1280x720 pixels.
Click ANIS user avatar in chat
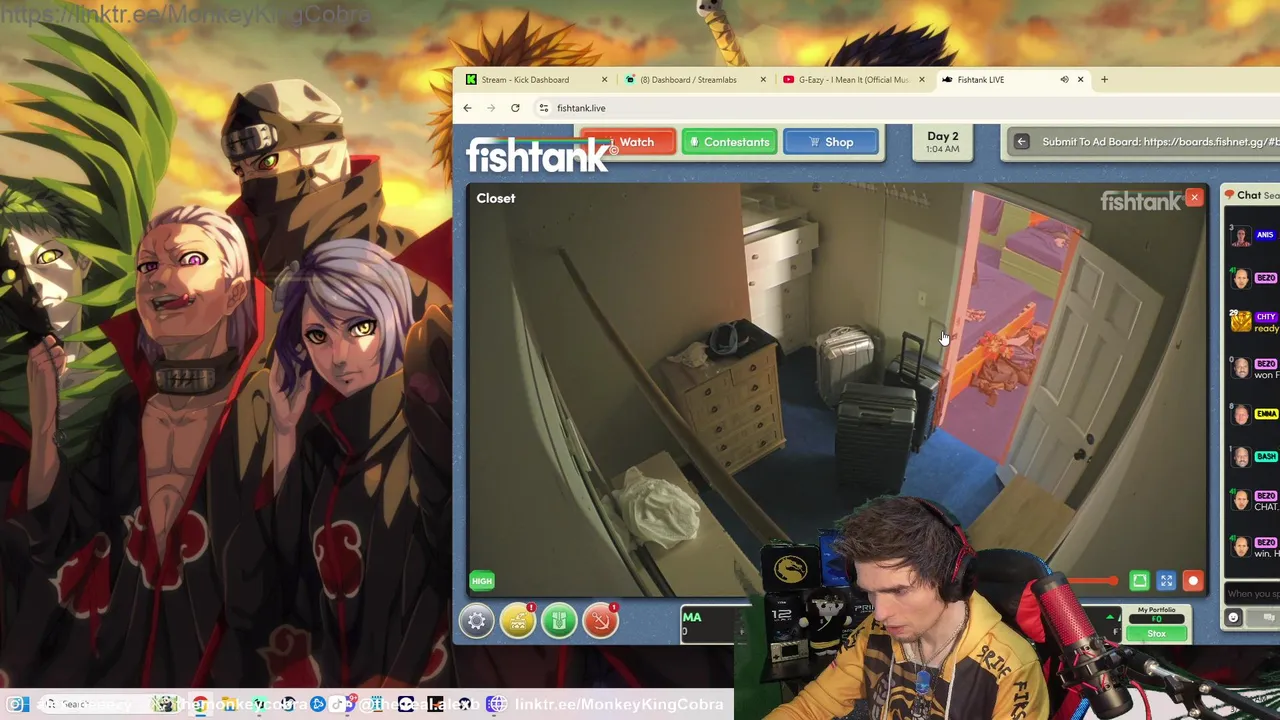pos(1241,237)
